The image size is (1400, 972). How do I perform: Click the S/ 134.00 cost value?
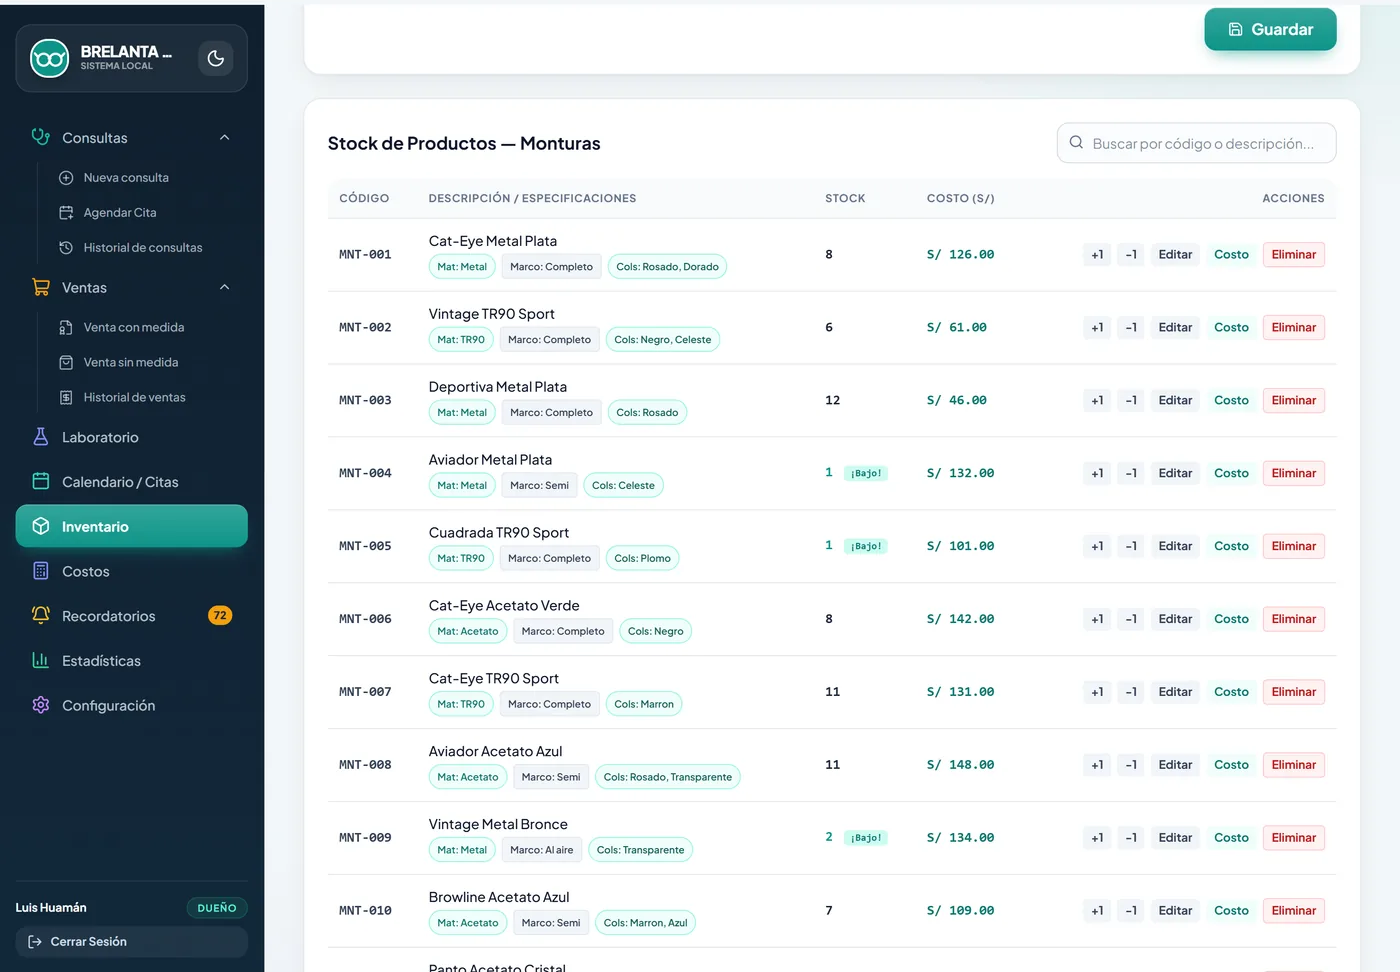[960, 838]
